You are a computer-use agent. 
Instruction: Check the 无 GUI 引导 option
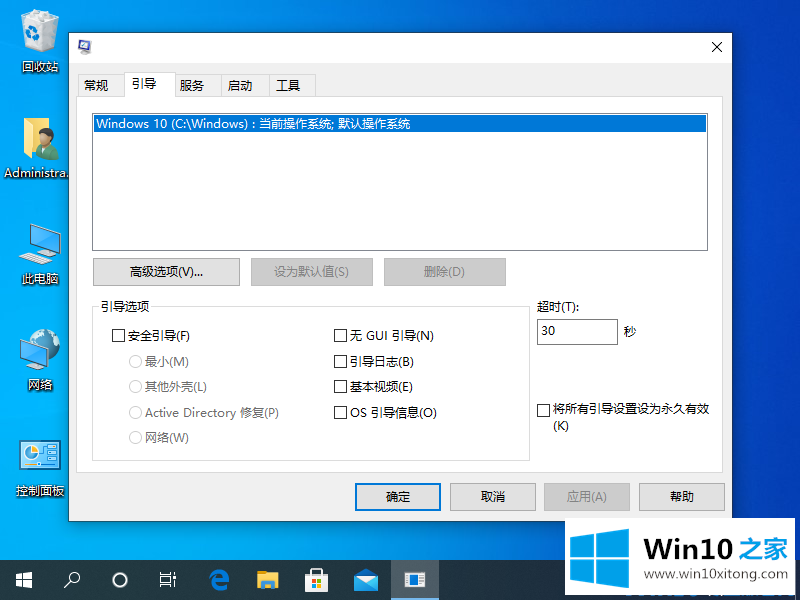pyautogui.click(x=340, y=336)
